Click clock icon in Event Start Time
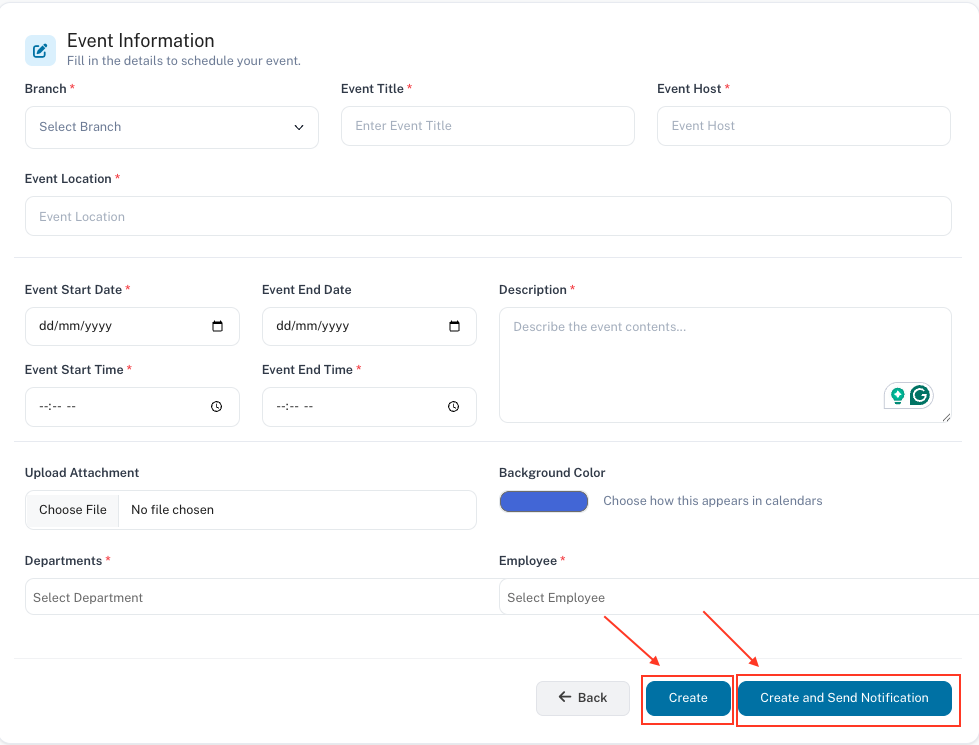979x745 pixels. pyautogui.click(x=217, y=407)
